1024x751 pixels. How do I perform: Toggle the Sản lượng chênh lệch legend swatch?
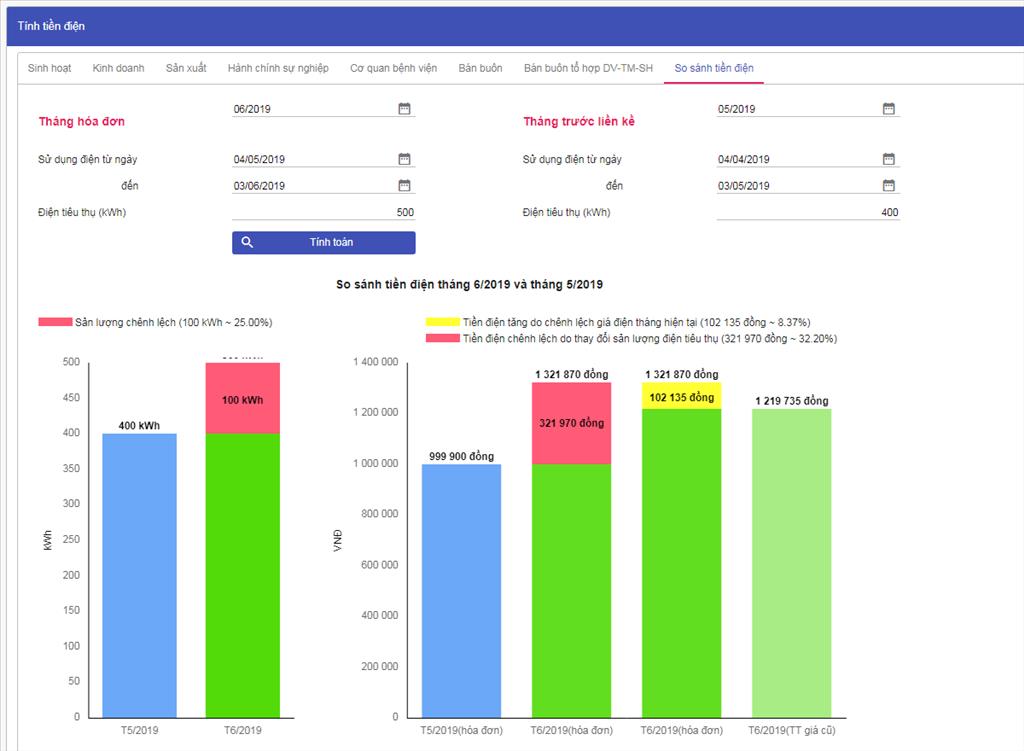click(x=55, y=322)
